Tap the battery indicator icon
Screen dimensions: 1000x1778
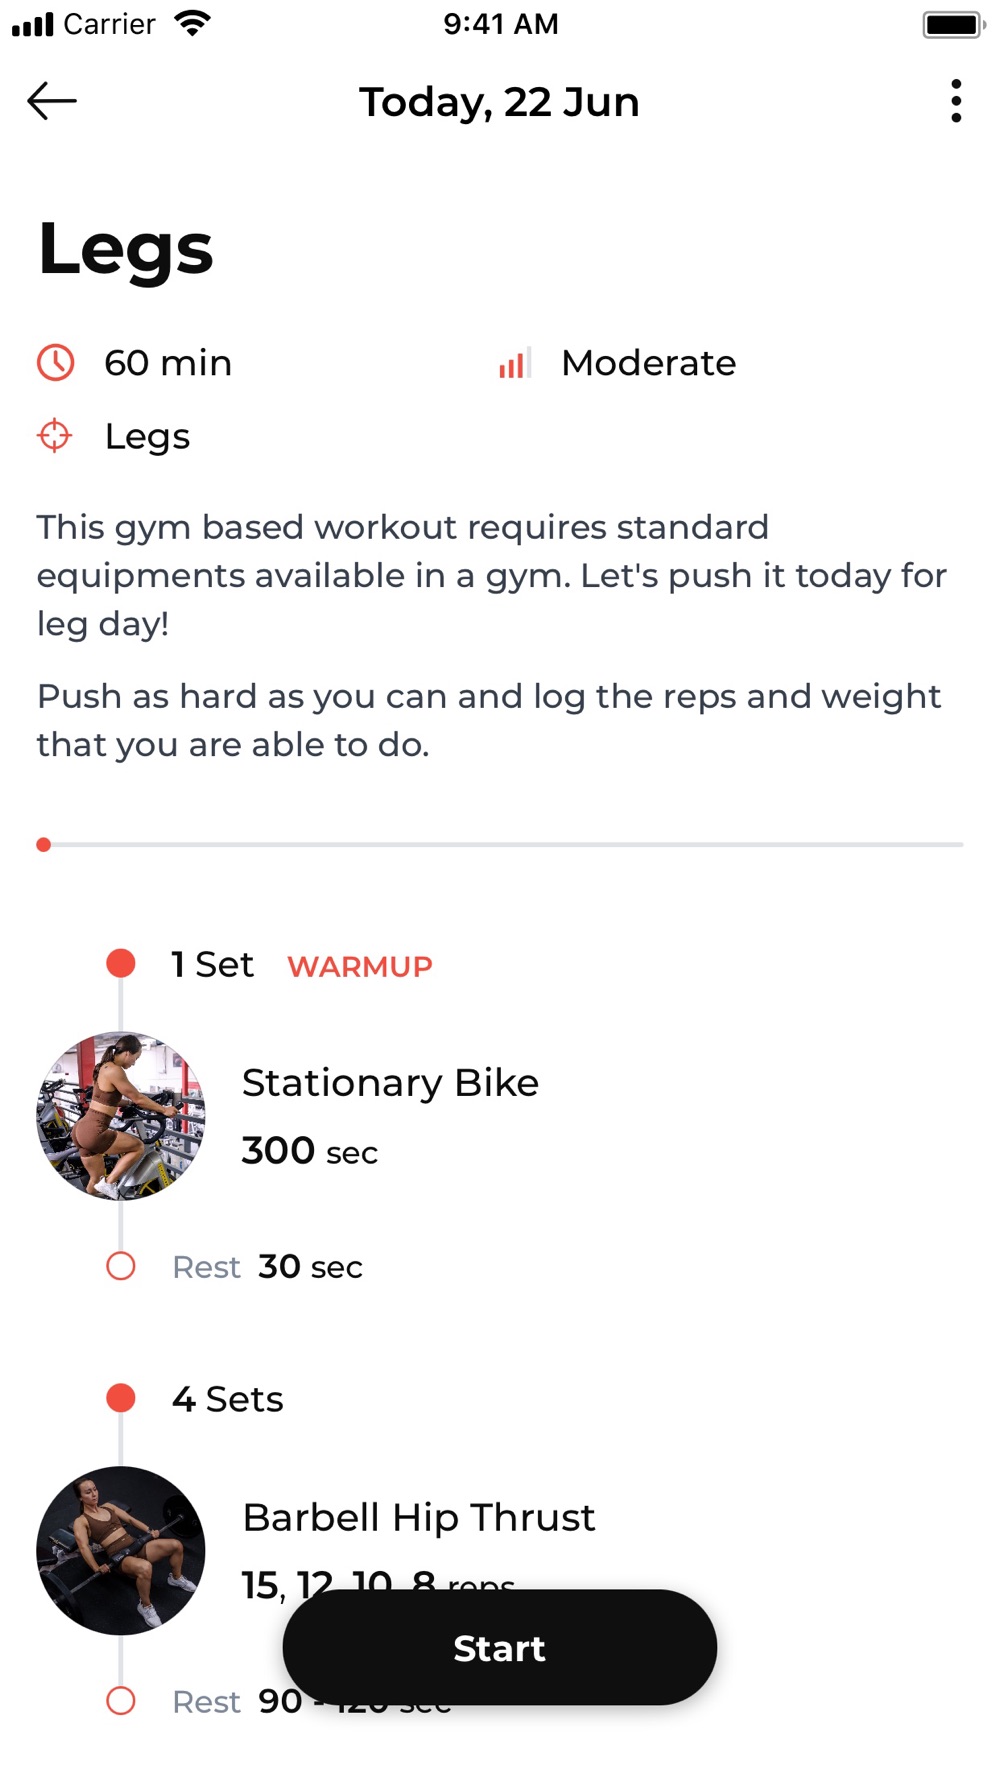point(954,24)
